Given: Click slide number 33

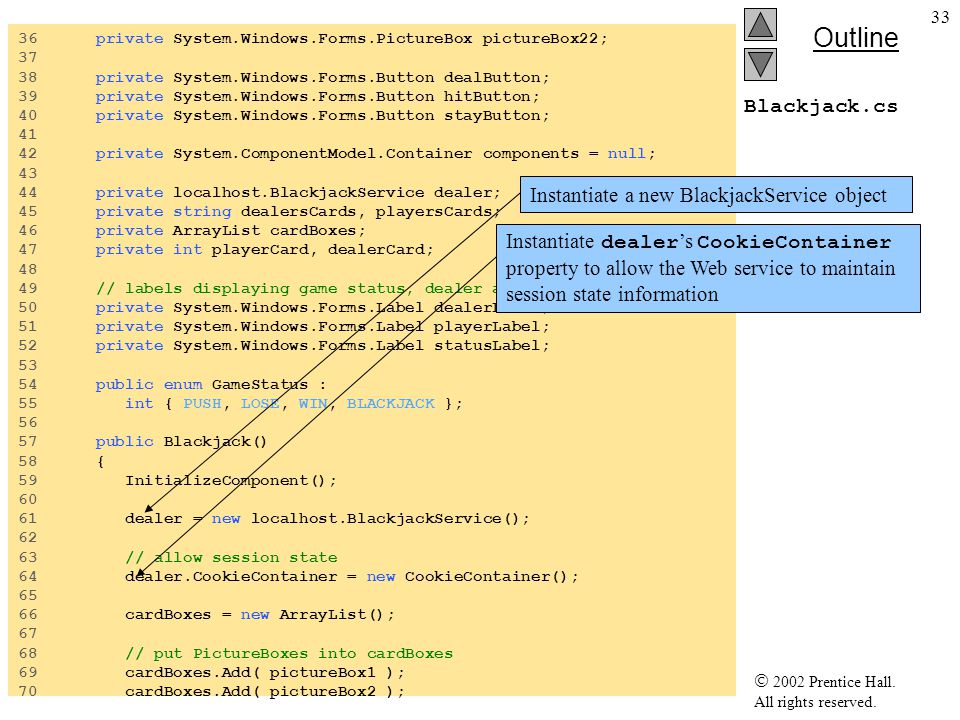Looking at the screenshot, I should pyautogui.click(x=940, y=17).
